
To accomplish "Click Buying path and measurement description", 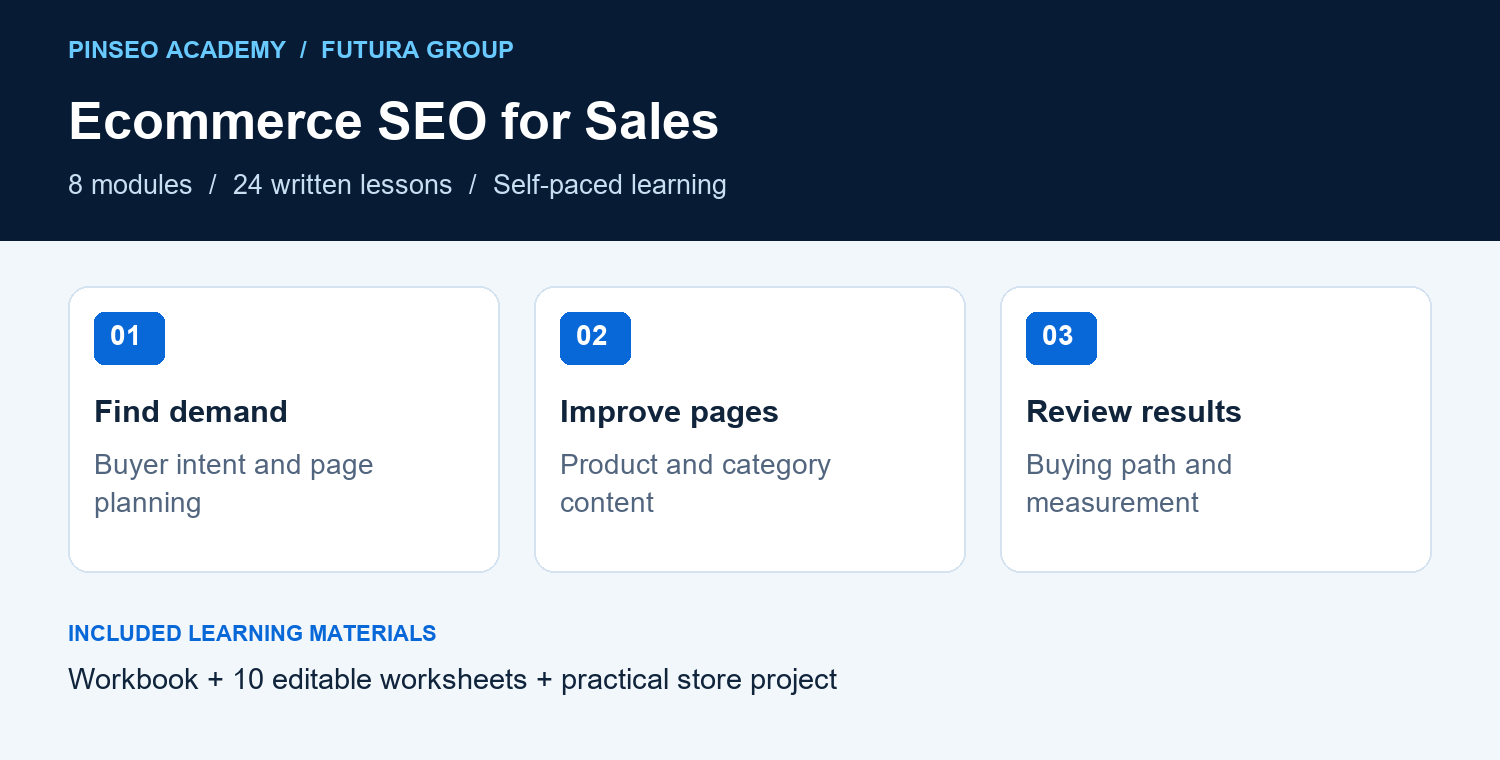I will click(x=1129, y=483).
